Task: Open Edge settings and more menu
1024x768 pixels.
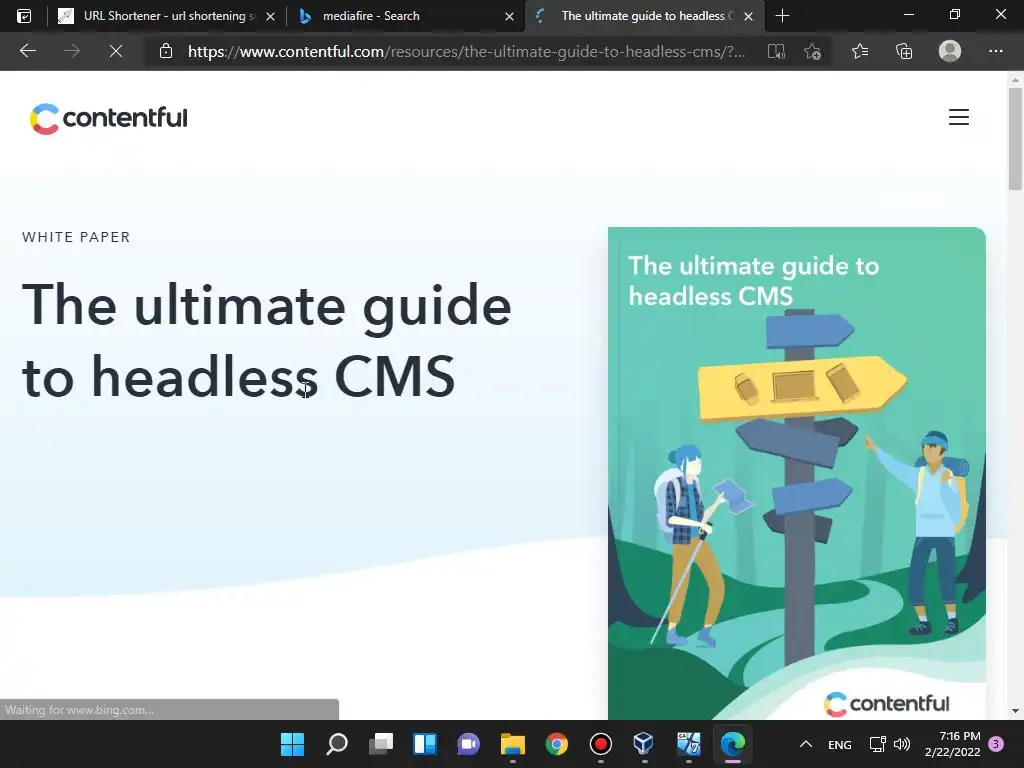Action: [x=995, y=51]
